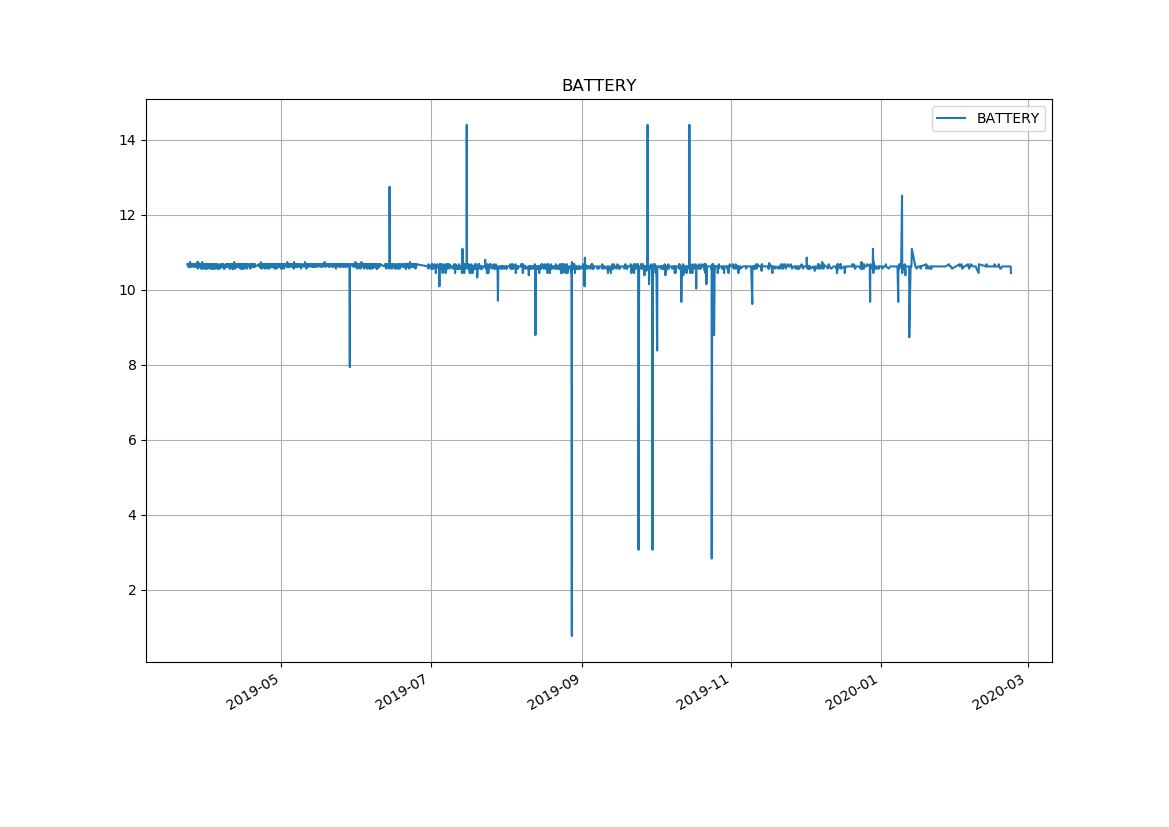Select the 2020-01 x-axis date label

(x=854, y=692)
